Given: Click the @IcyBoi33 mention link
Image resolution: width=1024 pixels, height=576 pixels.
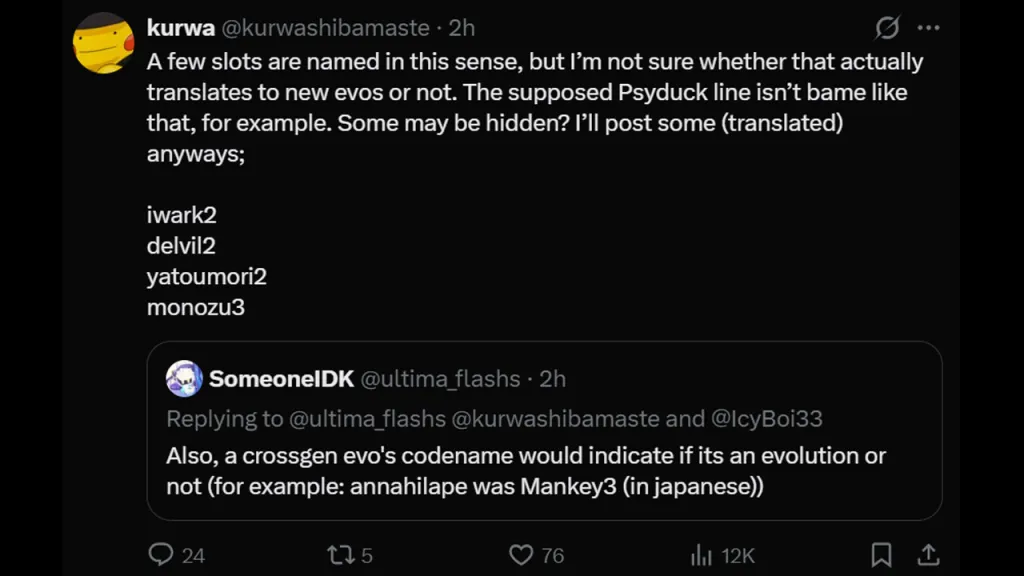Looking at the screenshot, I should click(767, 419).
